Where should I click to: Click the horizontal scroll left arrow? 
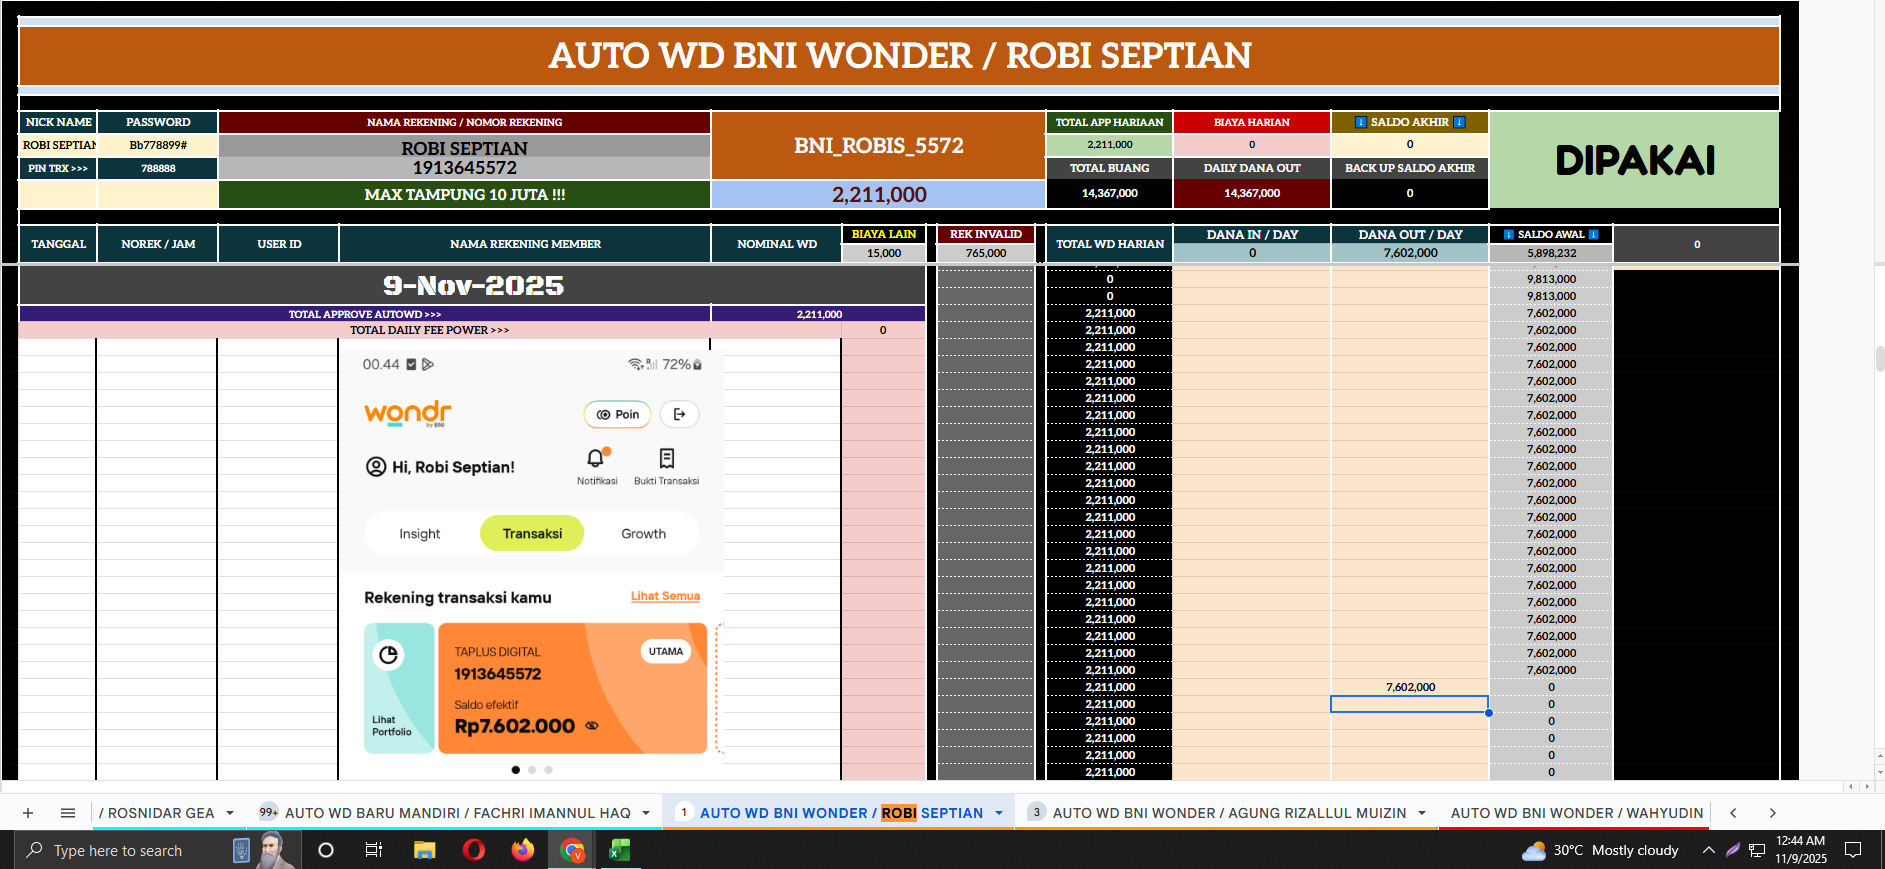(1850, 787)
